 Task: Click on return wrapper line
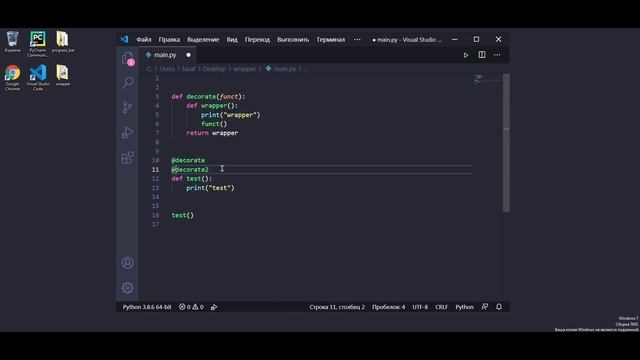[212, 133]
